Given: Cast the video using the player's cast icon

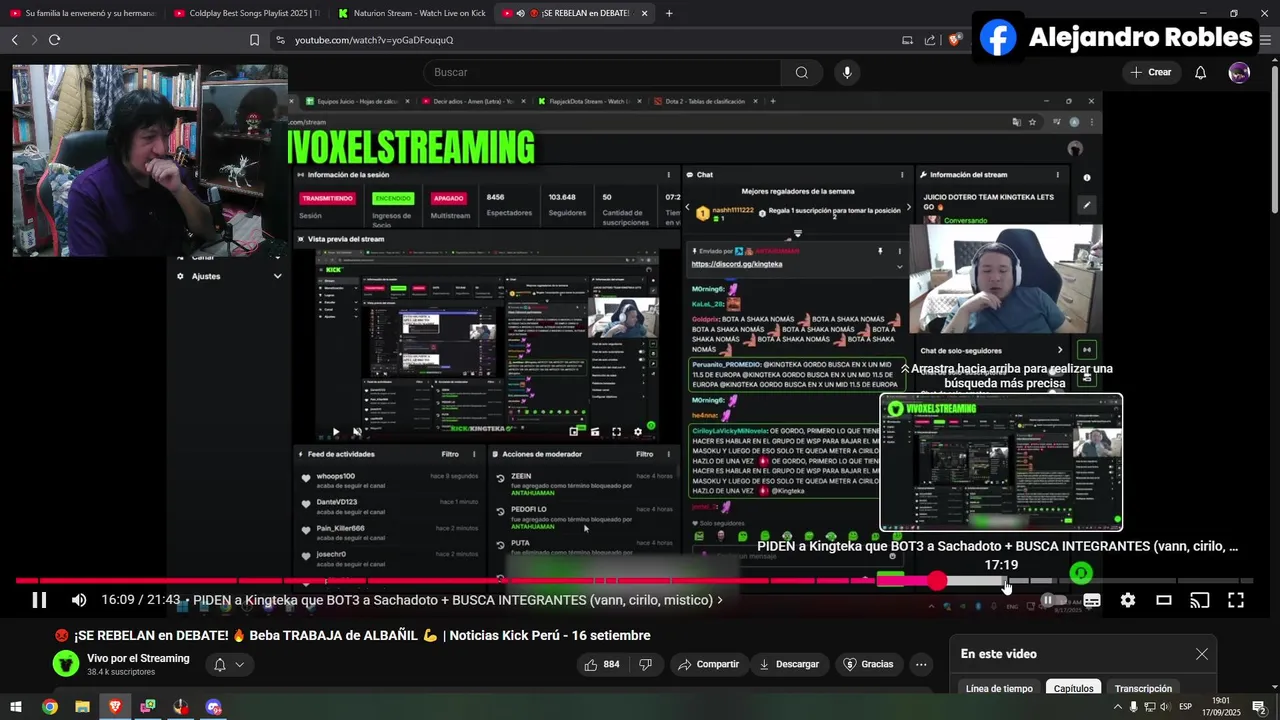Looking at the screenshot, I should [1200, 600].
